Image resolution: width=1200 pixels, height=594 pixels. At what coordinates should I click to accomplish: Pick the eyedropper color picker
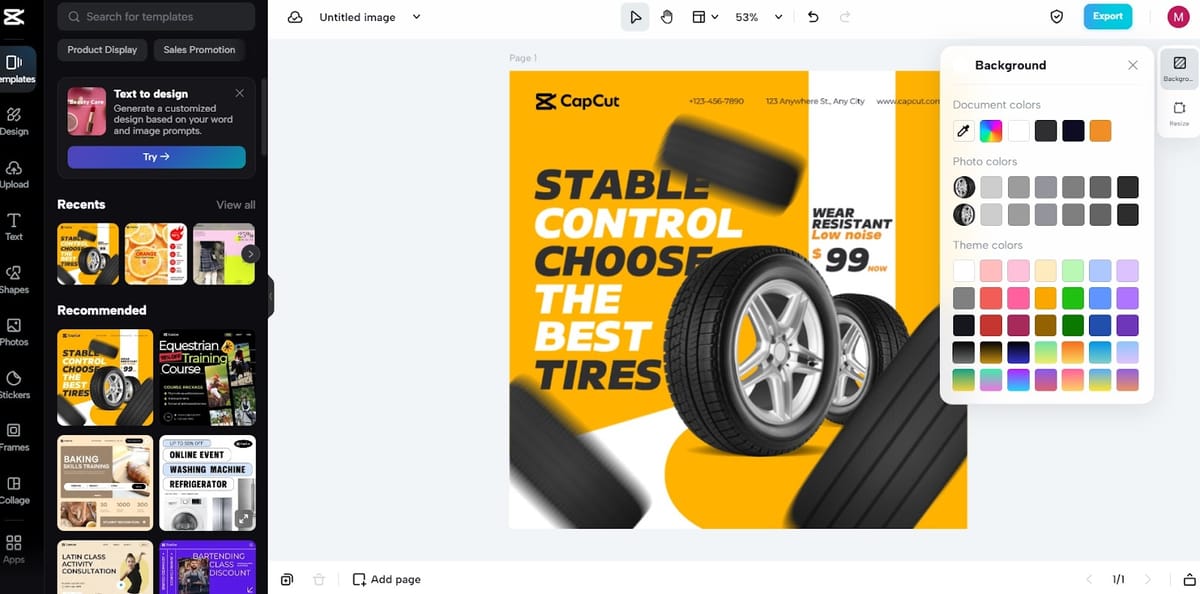point(963,131)
